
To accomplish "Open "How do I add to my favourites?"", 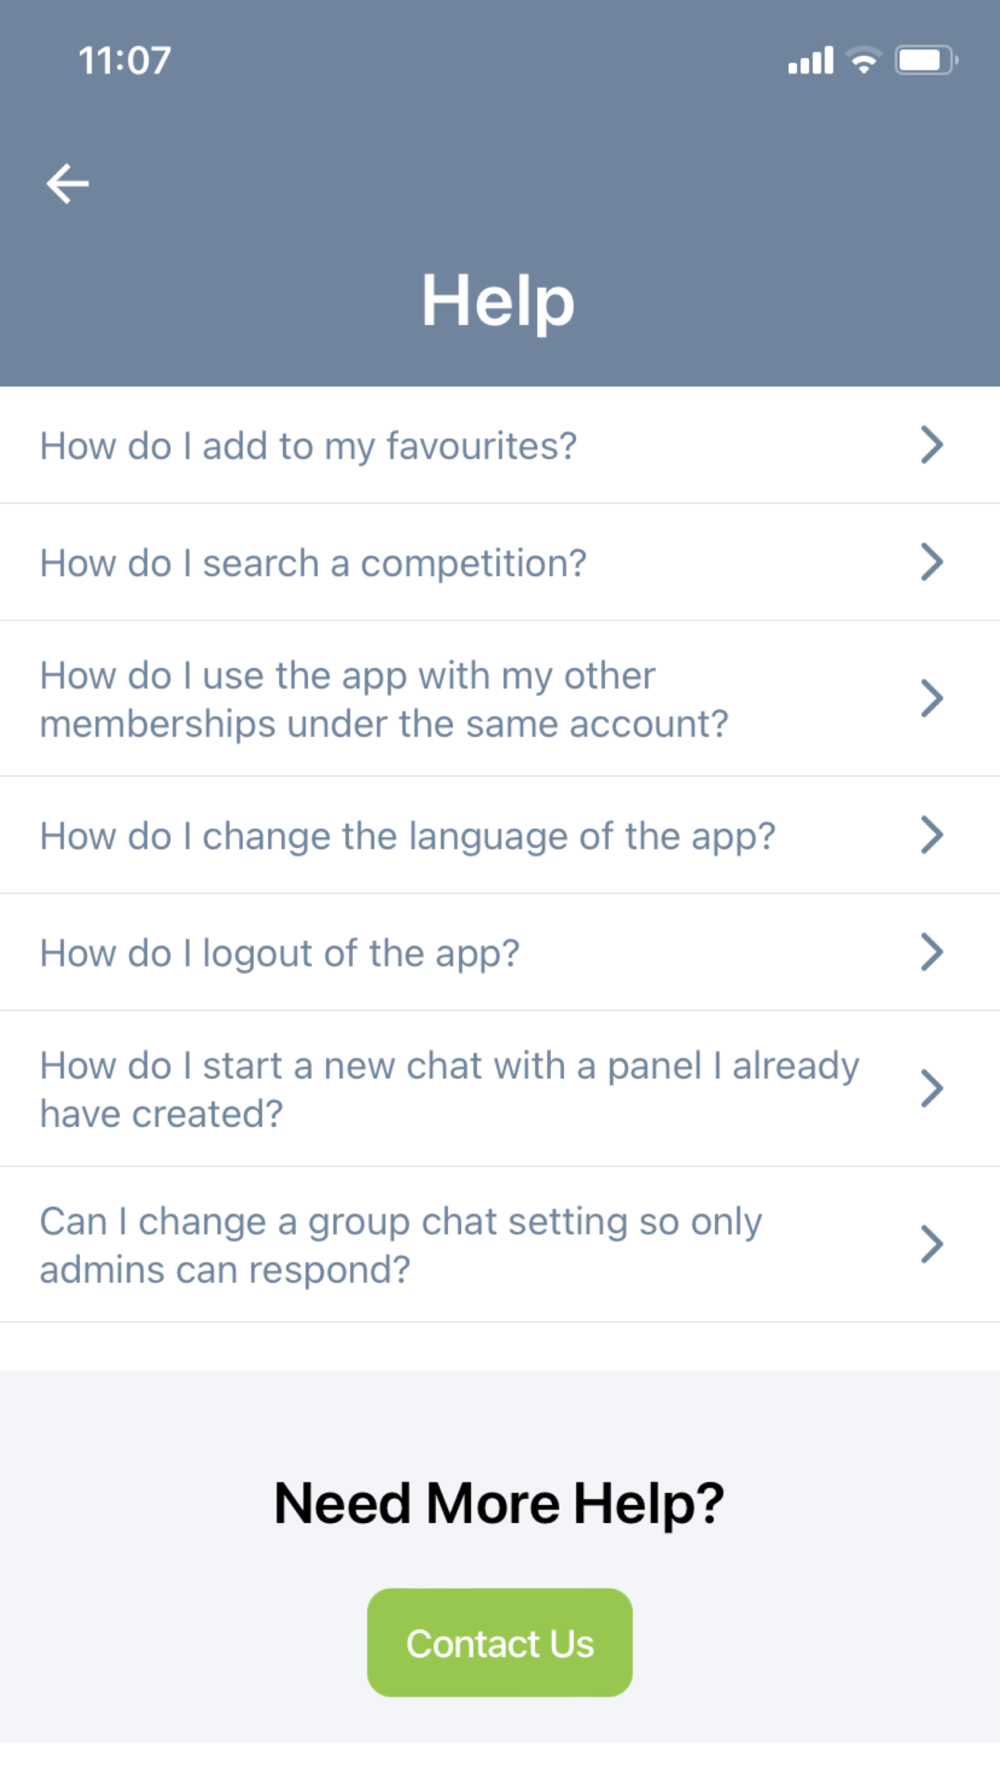I will [x=308, y=446].
